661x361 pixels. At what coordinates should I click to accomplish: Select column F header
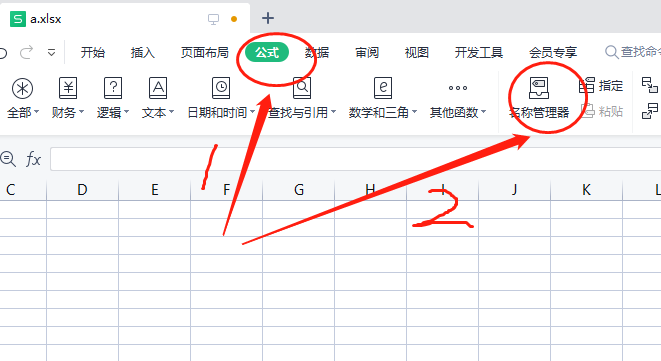(227, 190)
